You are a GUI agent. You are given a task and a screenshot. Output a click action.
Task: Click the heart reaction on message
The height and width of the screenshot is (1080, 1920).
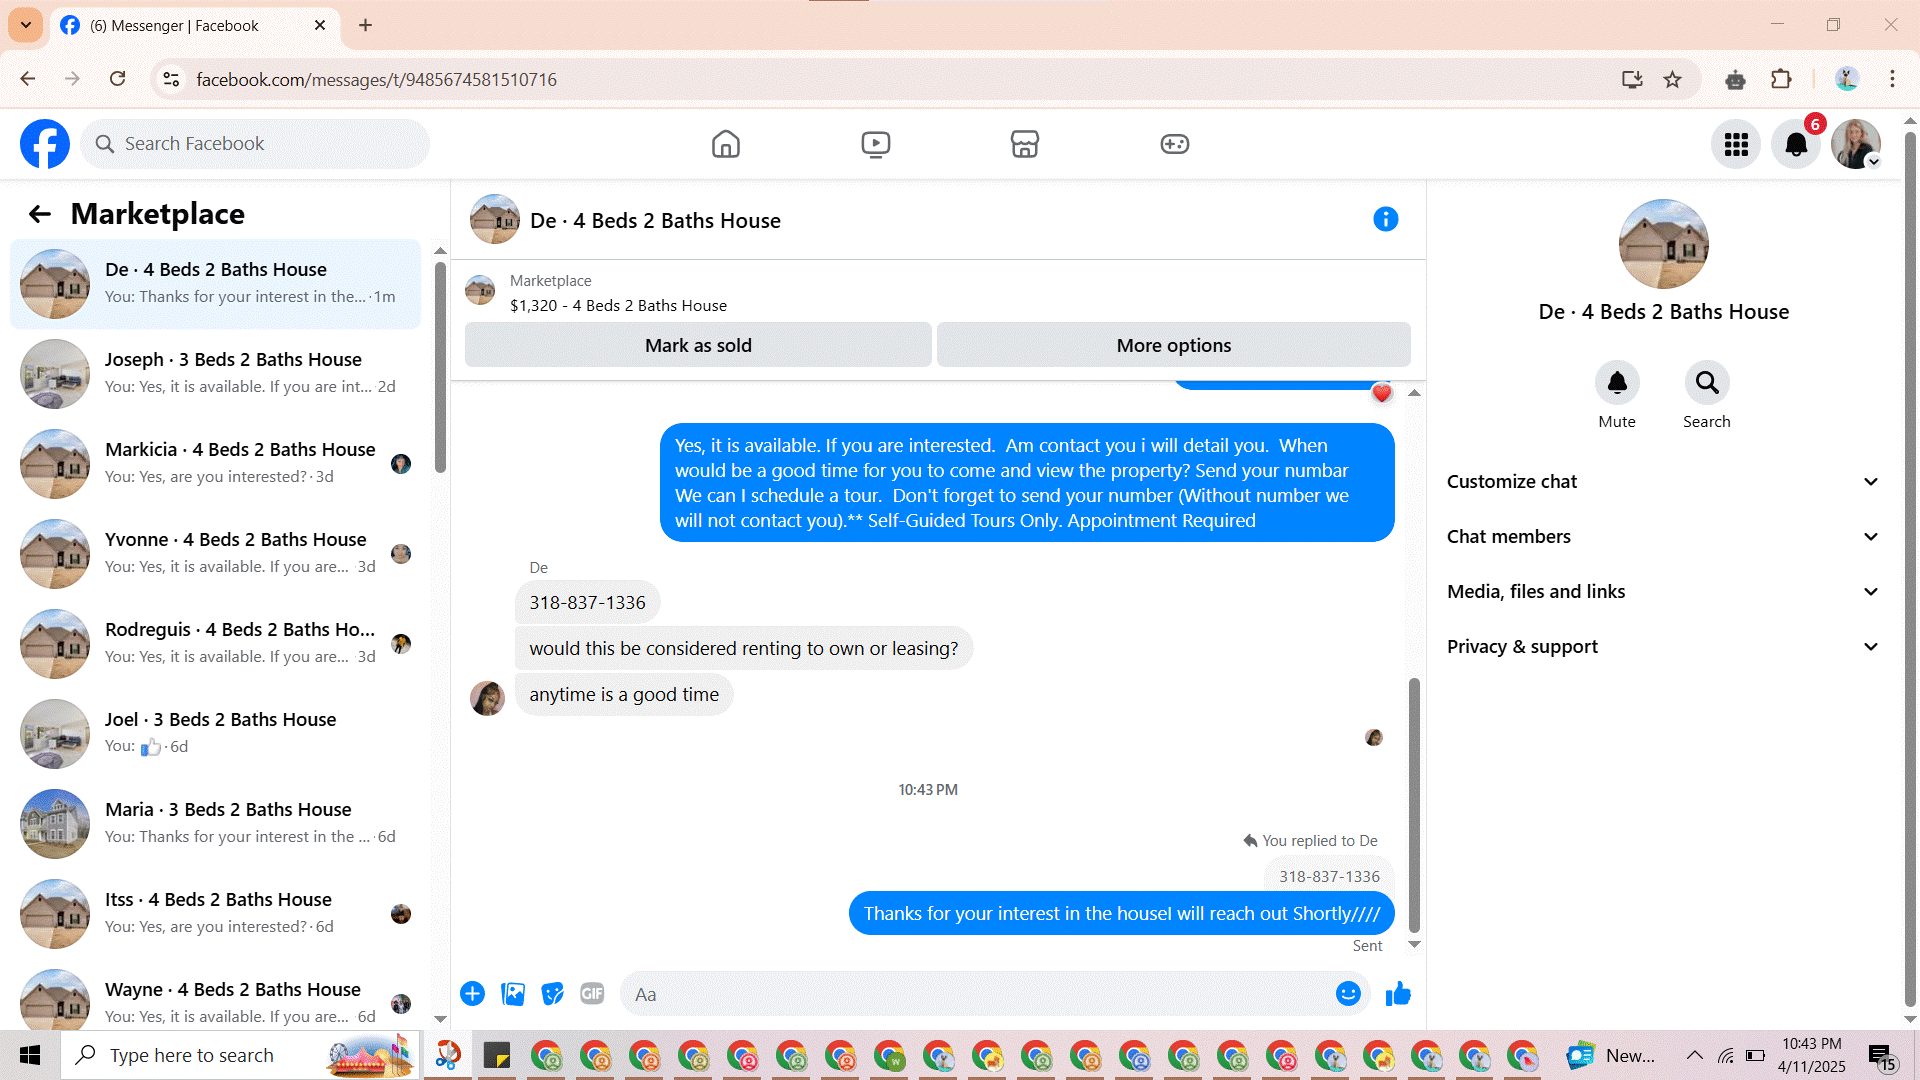1382,394
